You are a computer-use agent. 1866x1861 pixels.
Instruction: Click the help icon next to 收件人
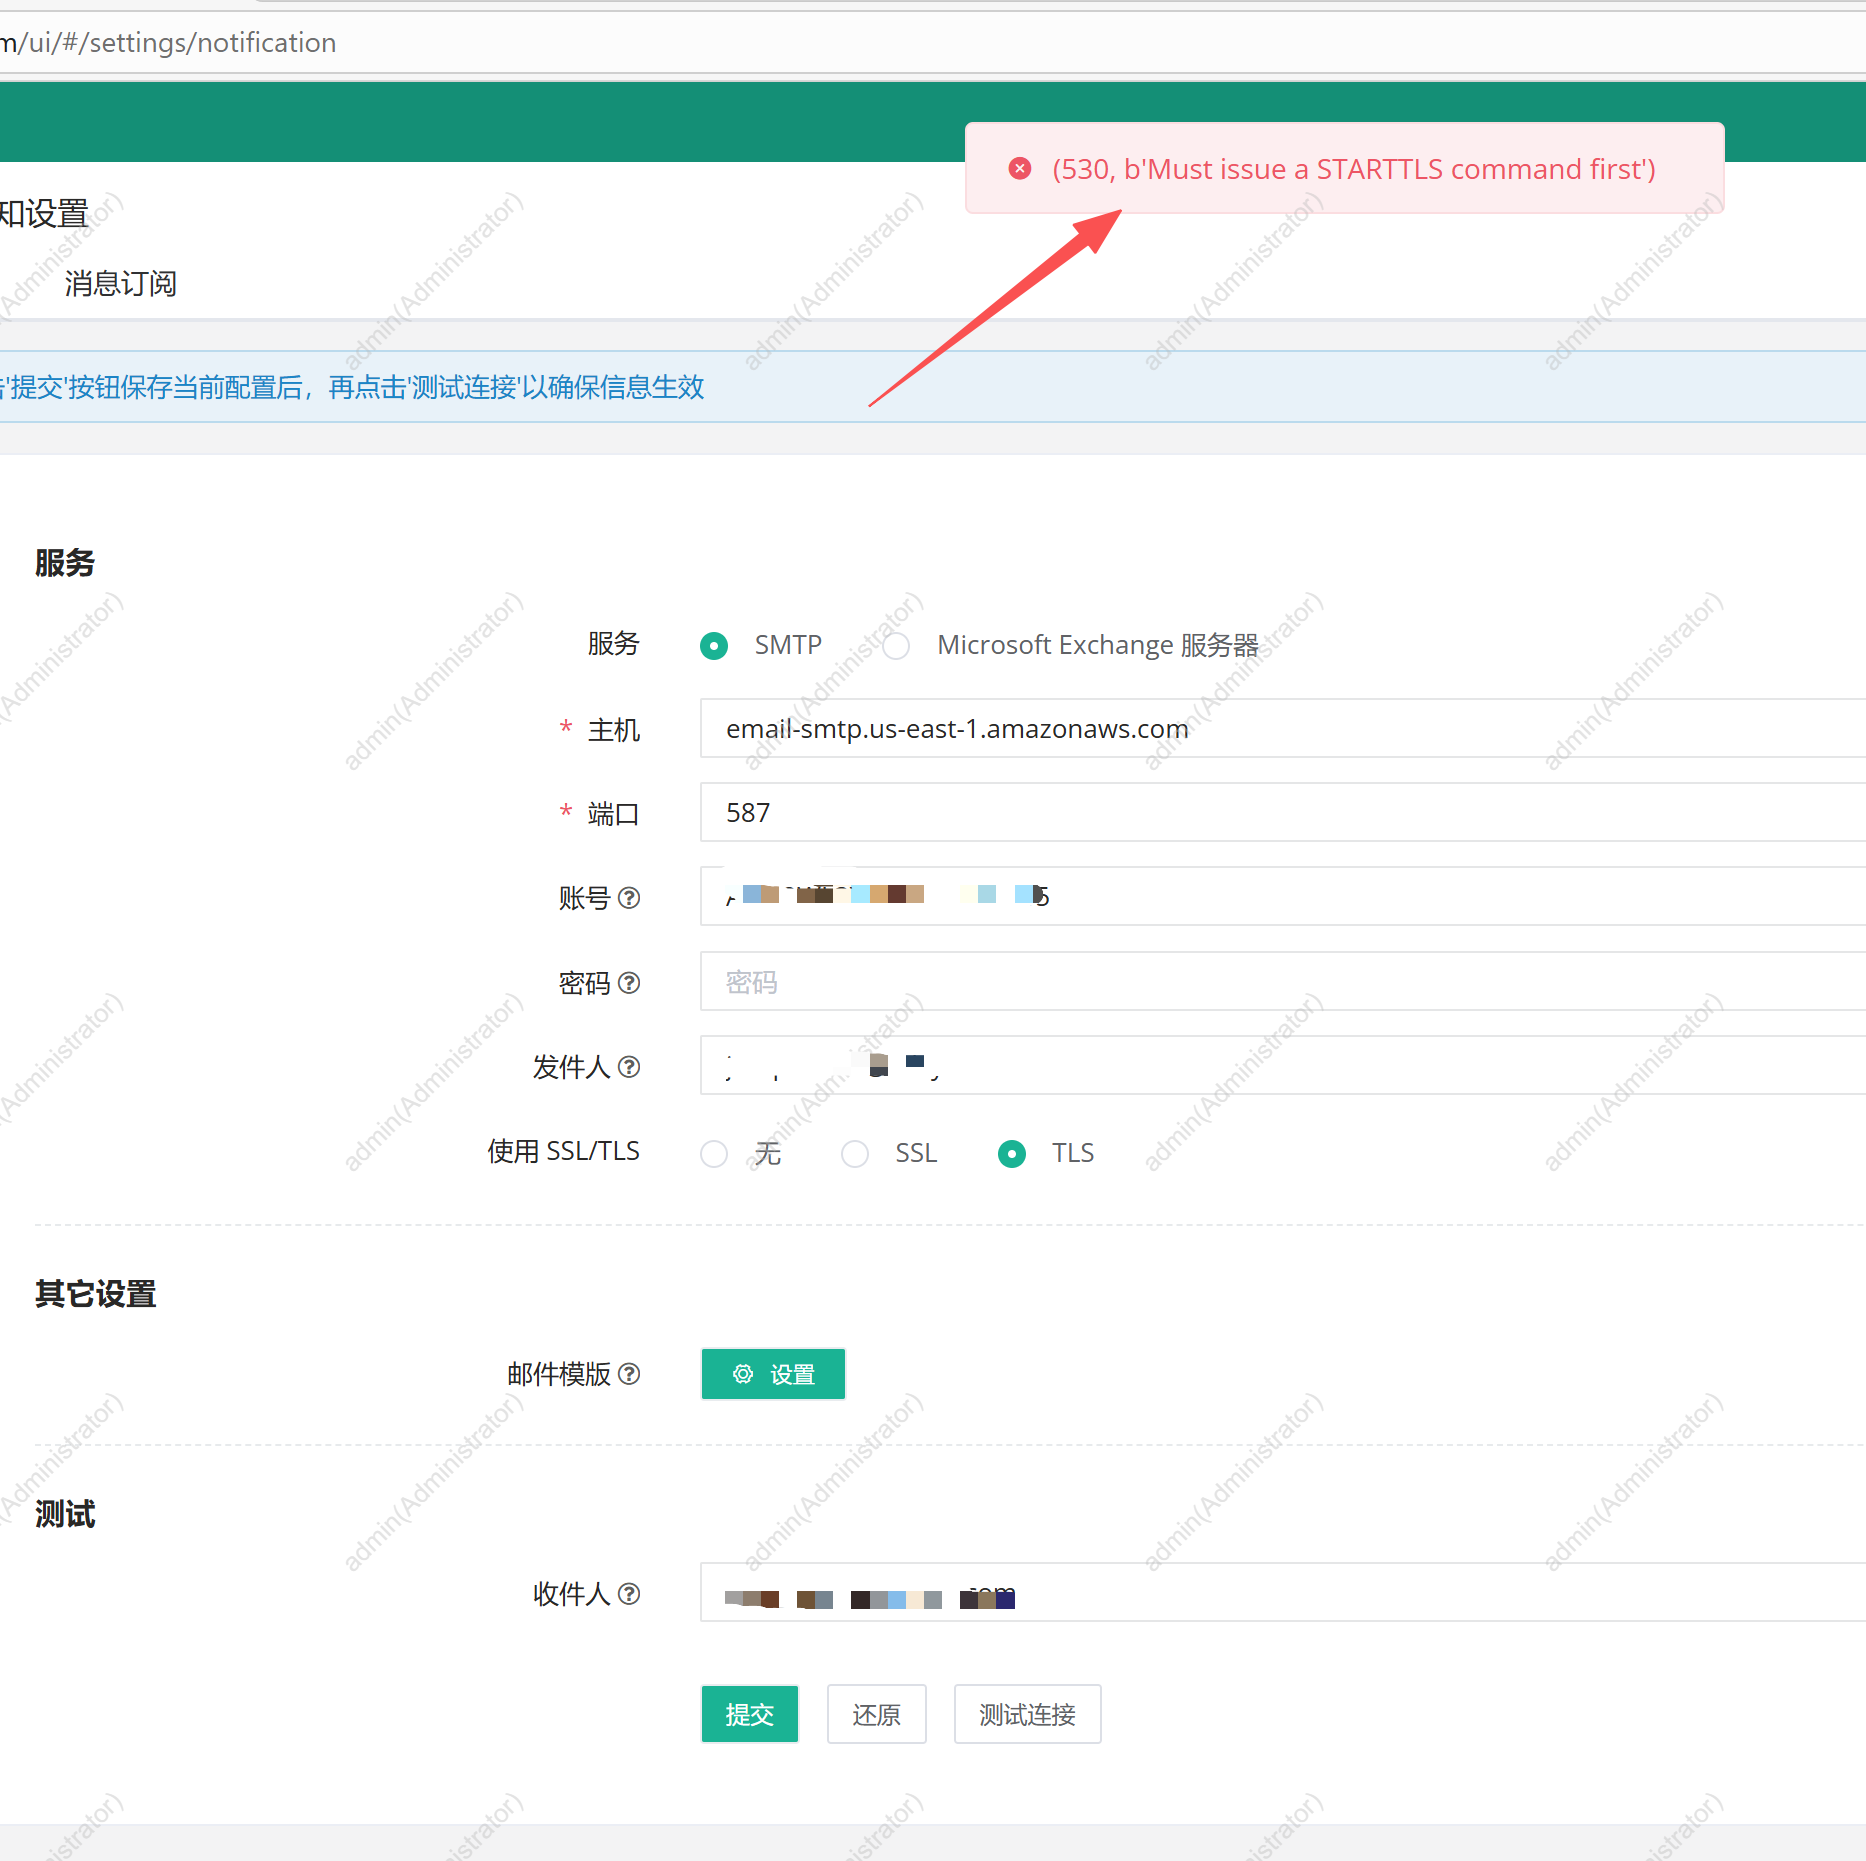click(x=629, y=1594)
